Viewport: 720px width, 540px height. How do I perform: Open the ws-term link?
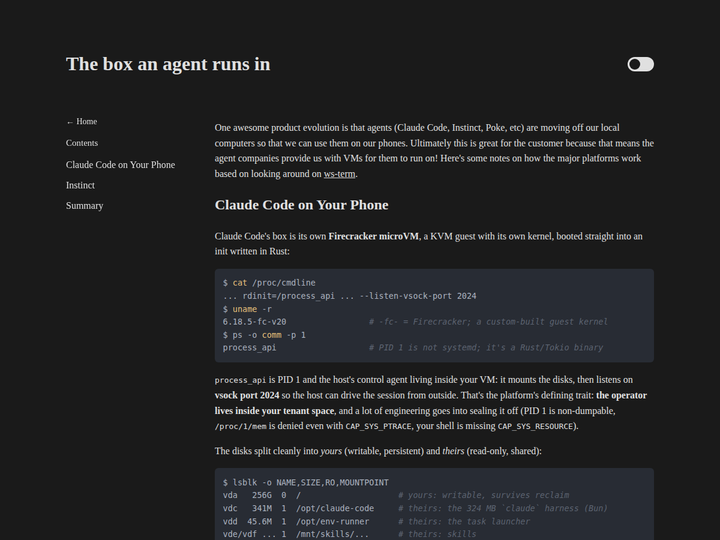point(339,174)
